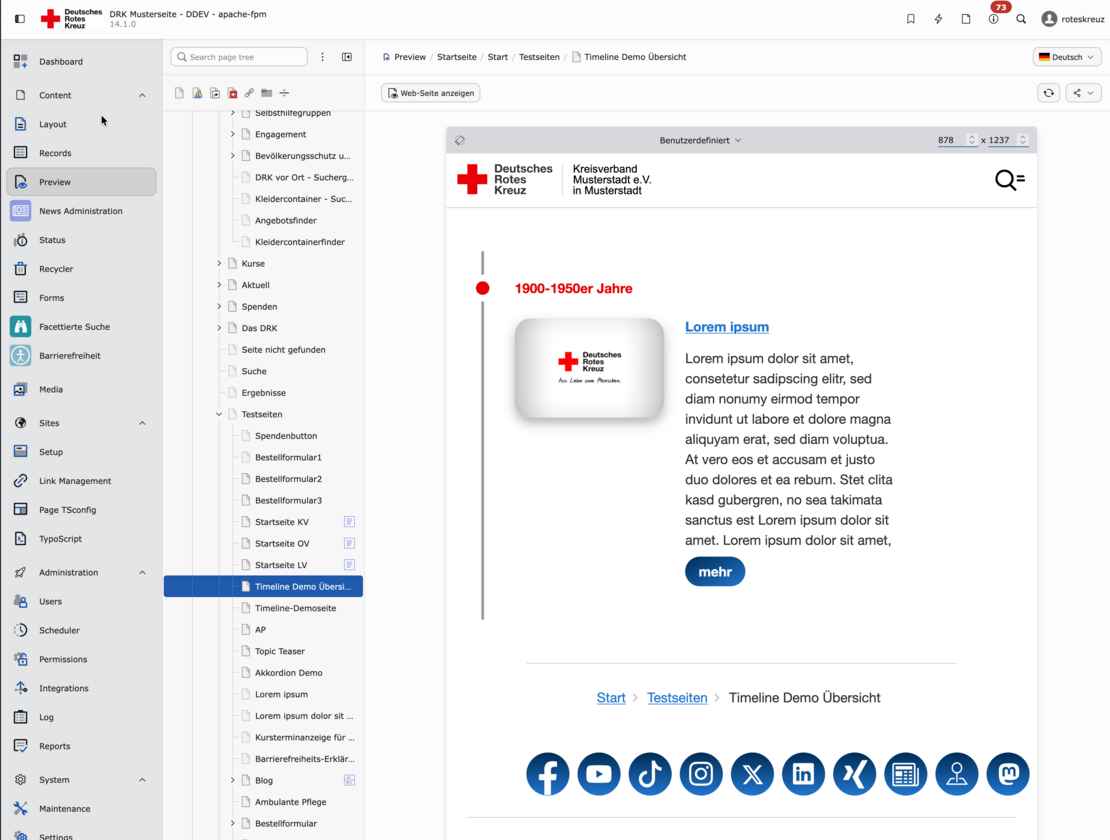Screen dimensions: 1110x840
Task: Open system information icon with badge 73
Action: click(993, 19)
